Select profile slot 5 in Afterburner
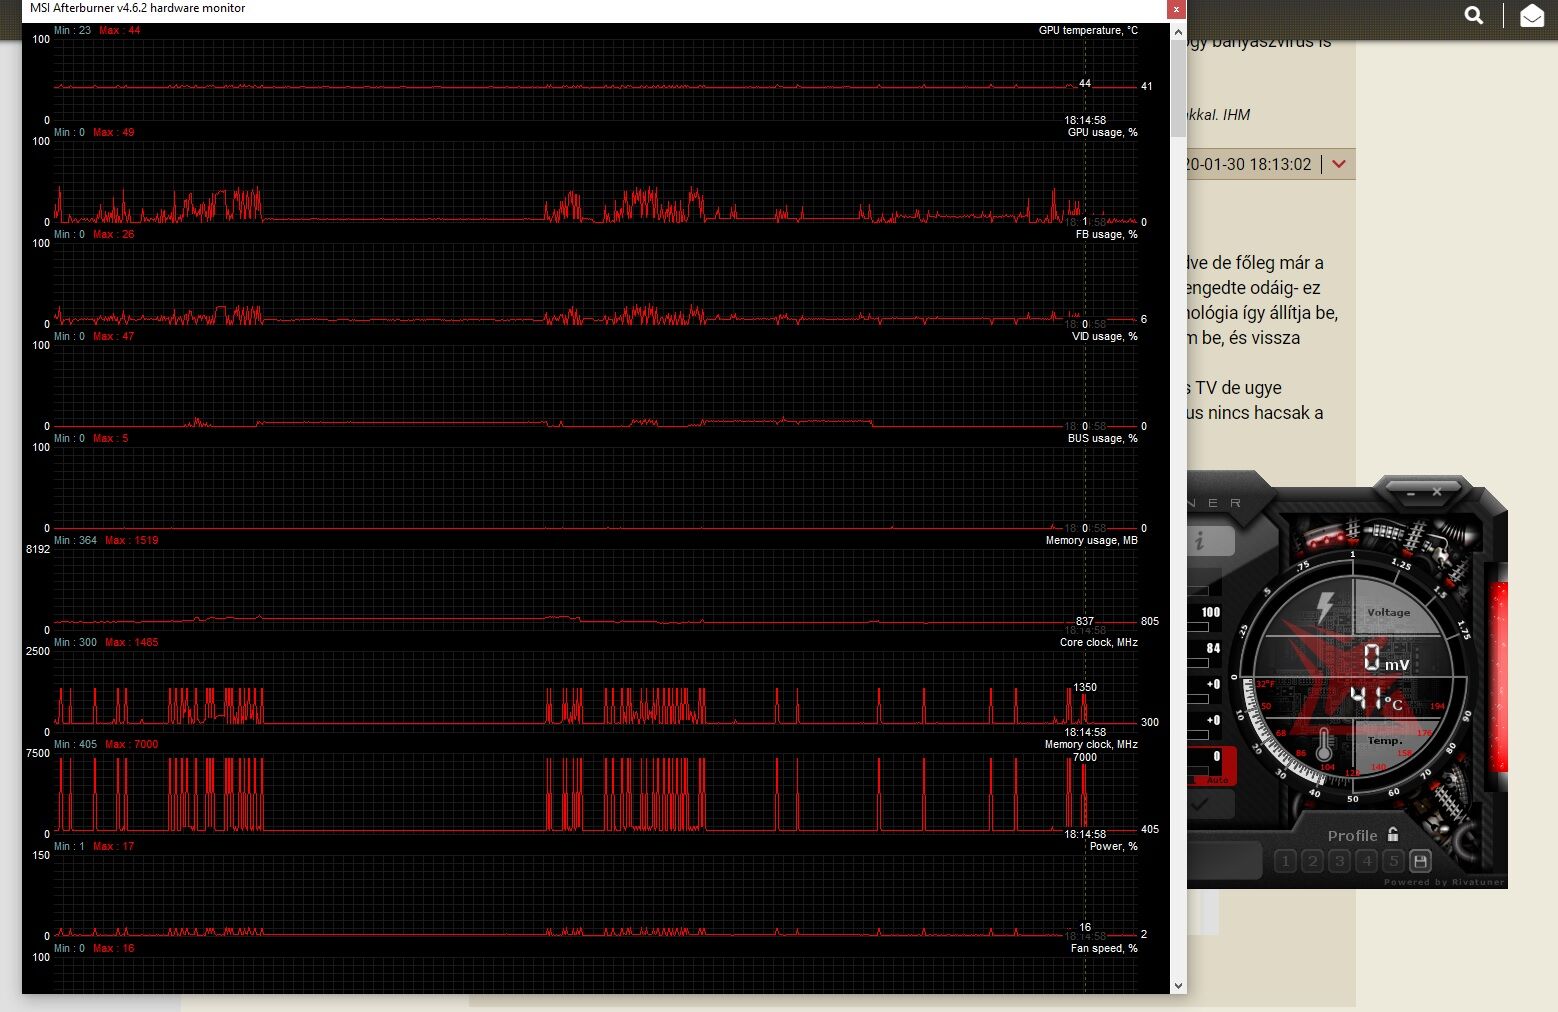Screen dimensions: 1558x1012 [x=1393, y=860]
